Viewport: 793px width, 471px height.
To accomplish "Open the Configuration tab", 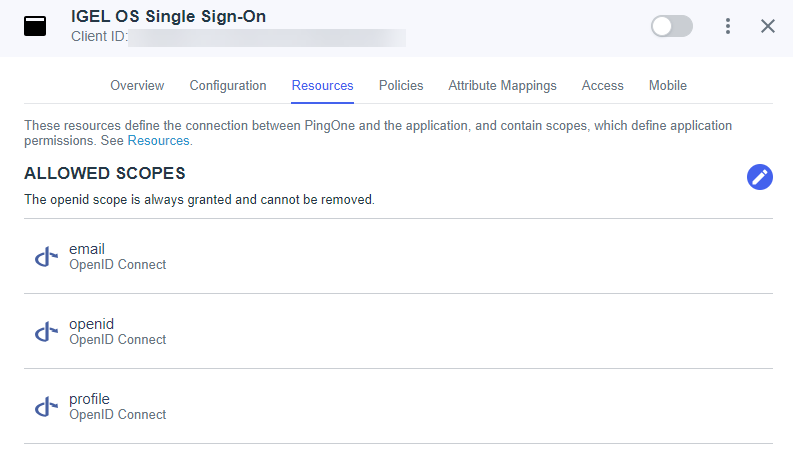I will point(228,86).
